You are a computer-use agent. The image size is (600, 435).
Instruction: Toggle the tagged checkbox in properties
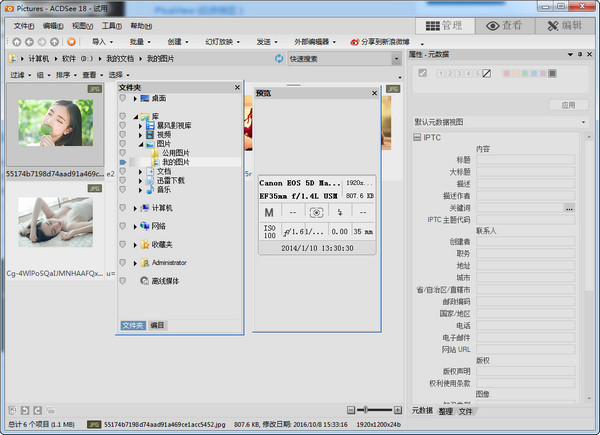(x=422, y=73)
